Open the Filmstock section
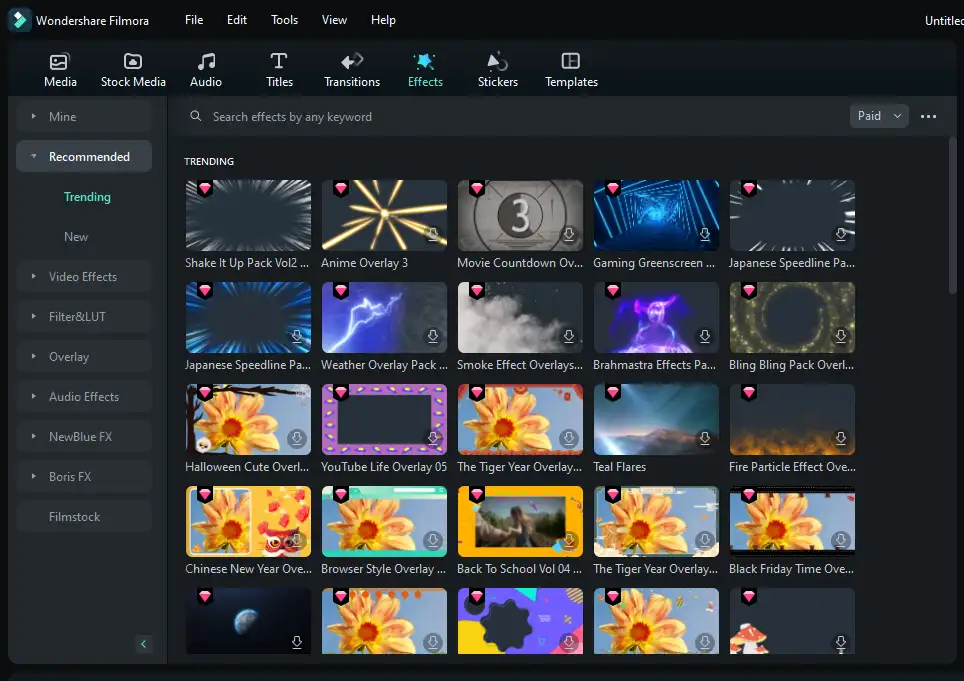The image size is (964, 681). pos(75,517)
